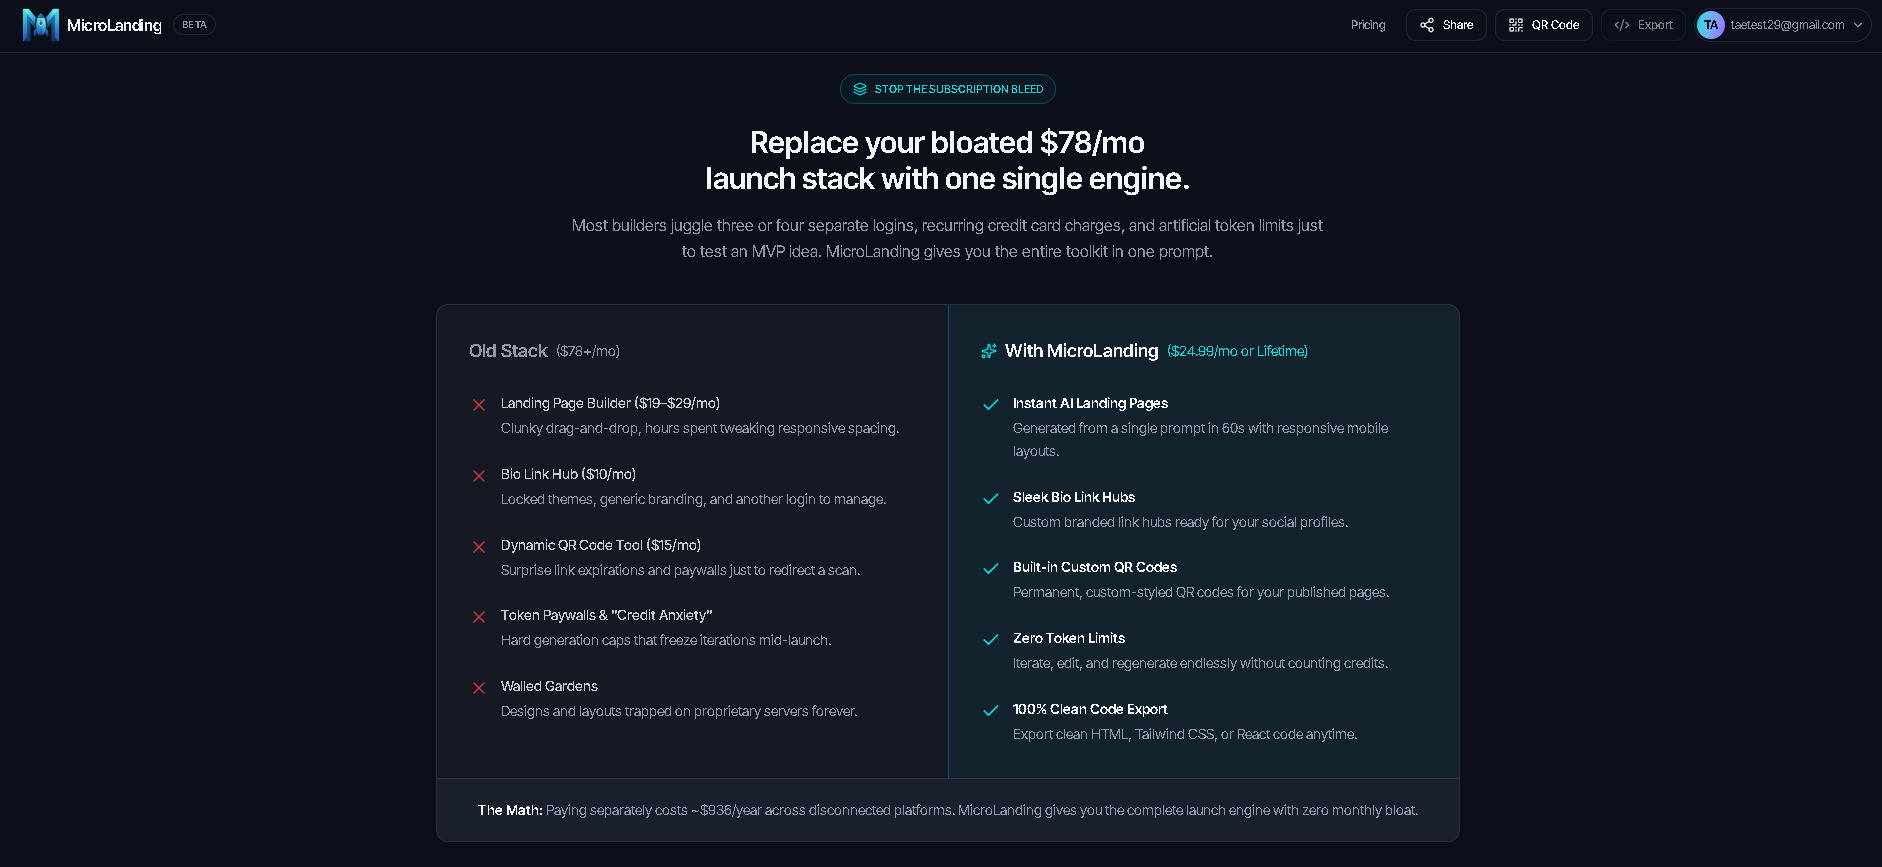Image resolution: width=1882 pixels, height=867 pixels.
Task: Click red X beside Walled Gardens
Action: click(479, 688)
